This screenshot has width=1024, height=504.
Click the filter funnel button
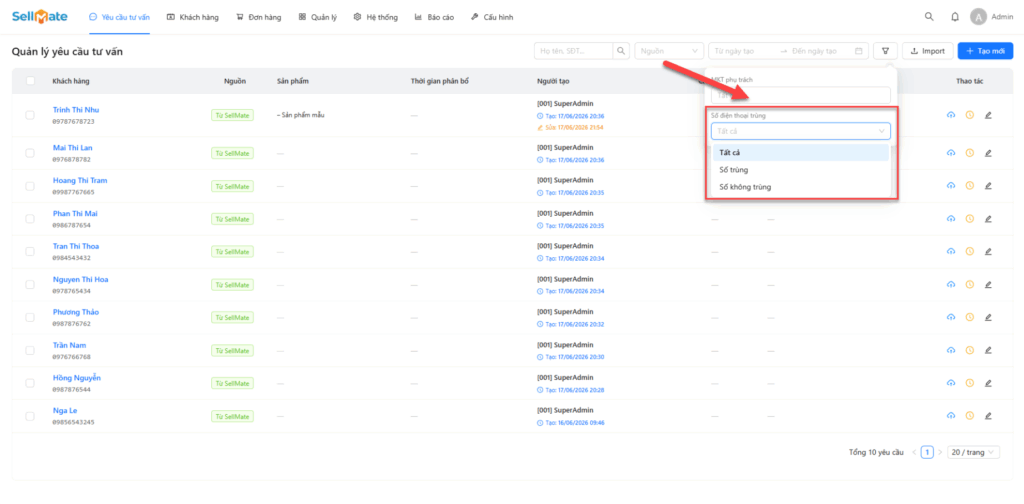[886, 51]
